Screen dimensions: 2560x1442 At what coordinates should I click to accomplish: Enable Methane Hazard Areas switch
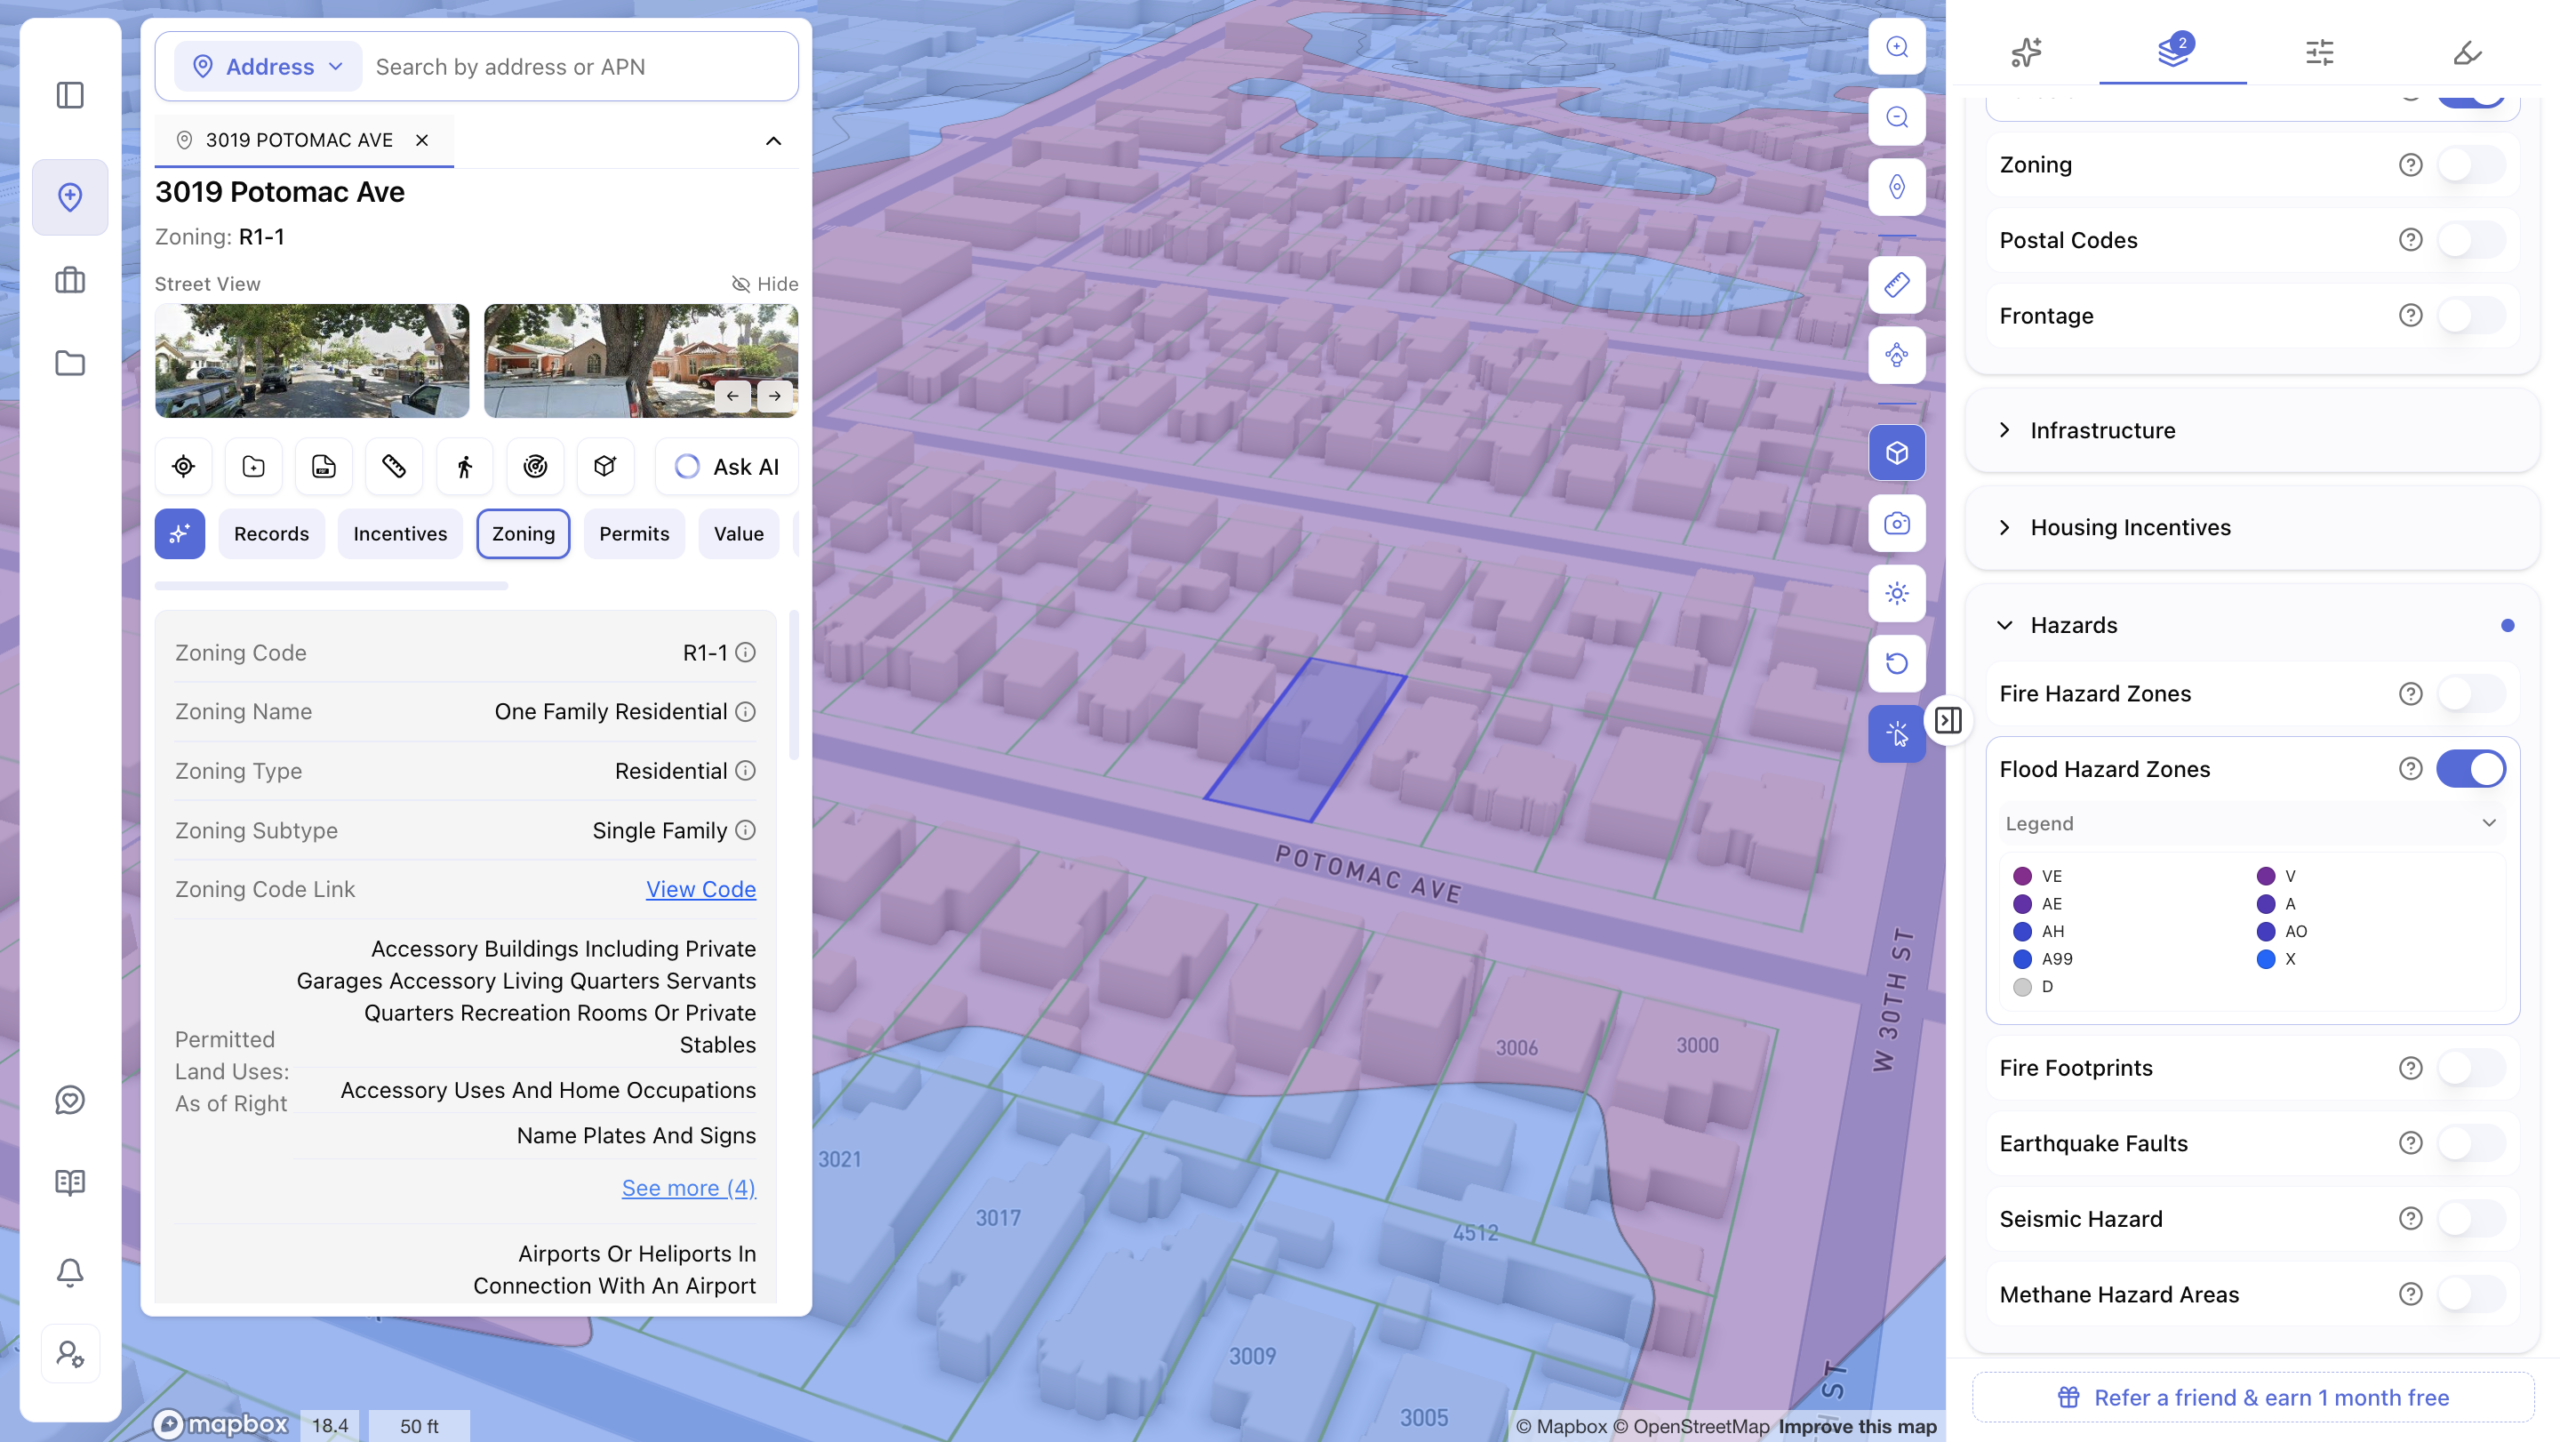pyautogui.click(x=2471, y=1294)
